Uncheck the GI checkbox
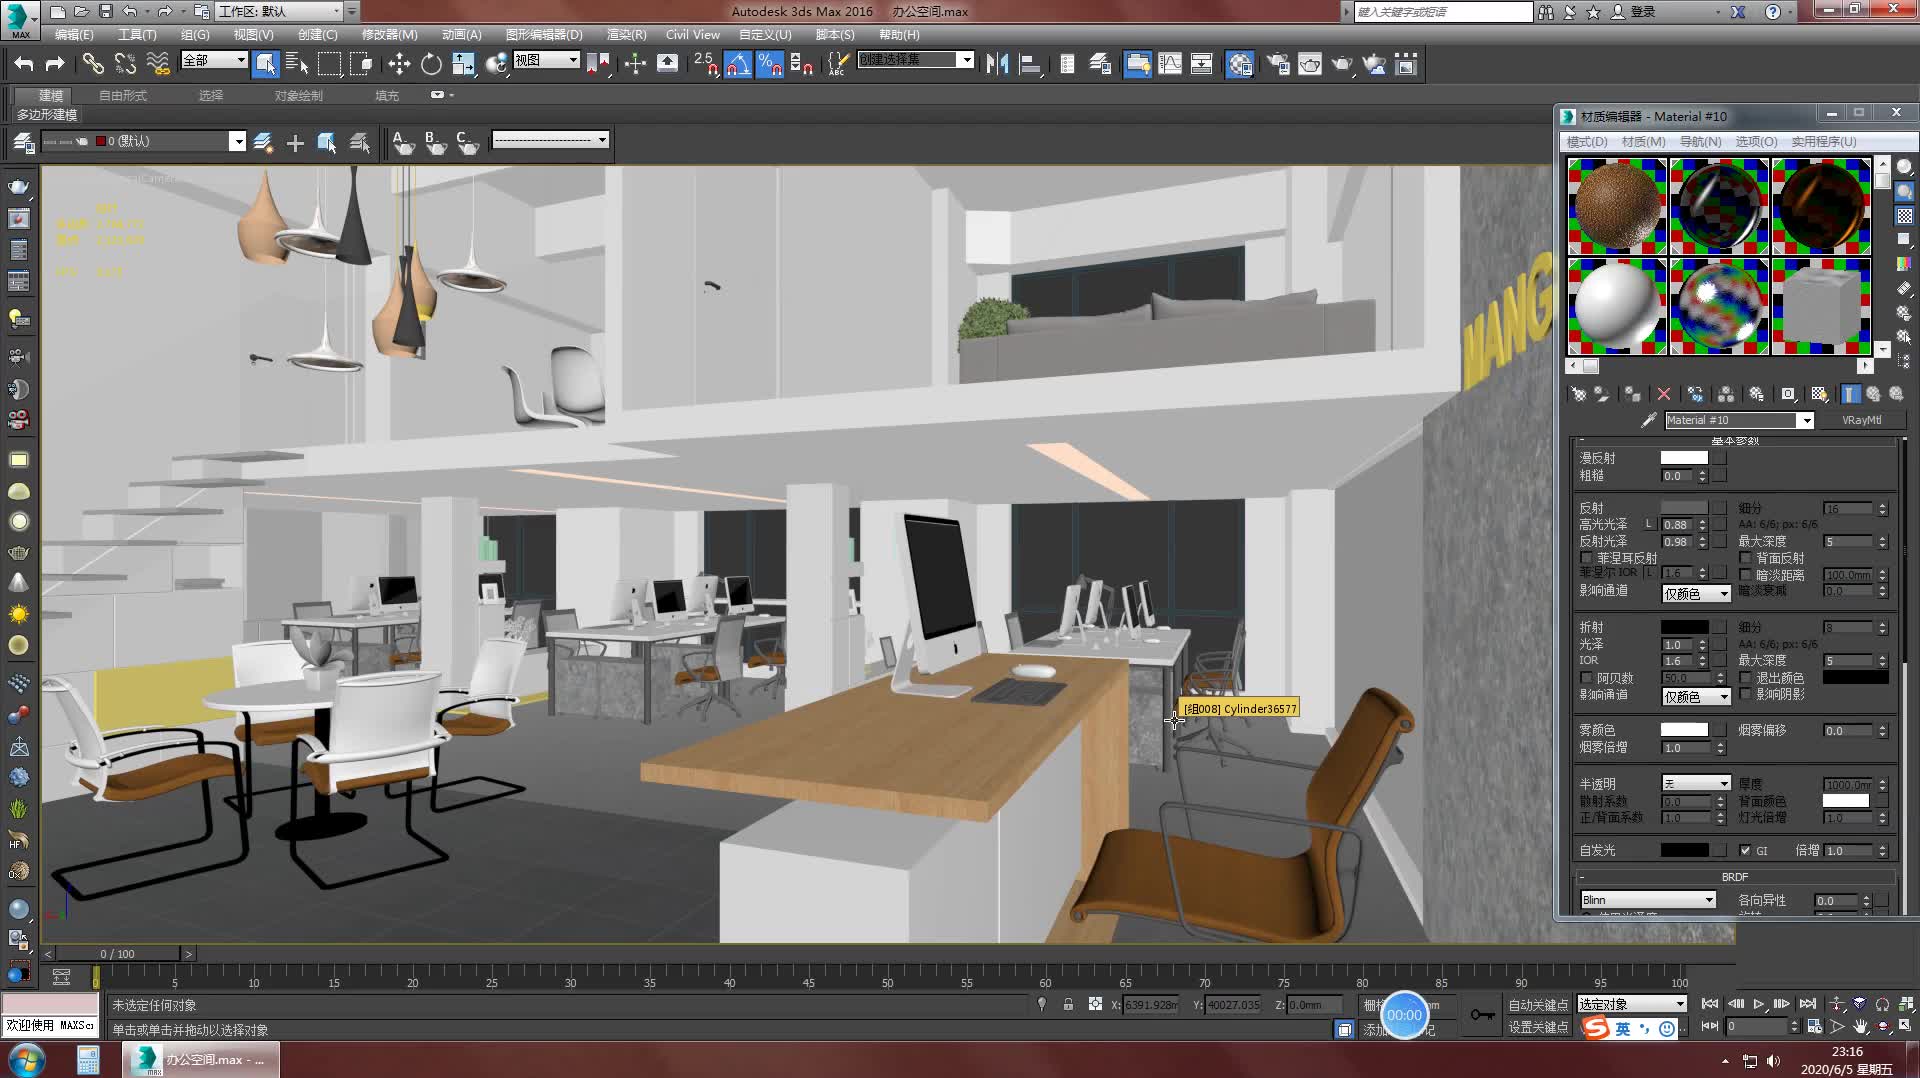The height and width of the screenshot is (1078, 1920). click(x=1745, y=851)
